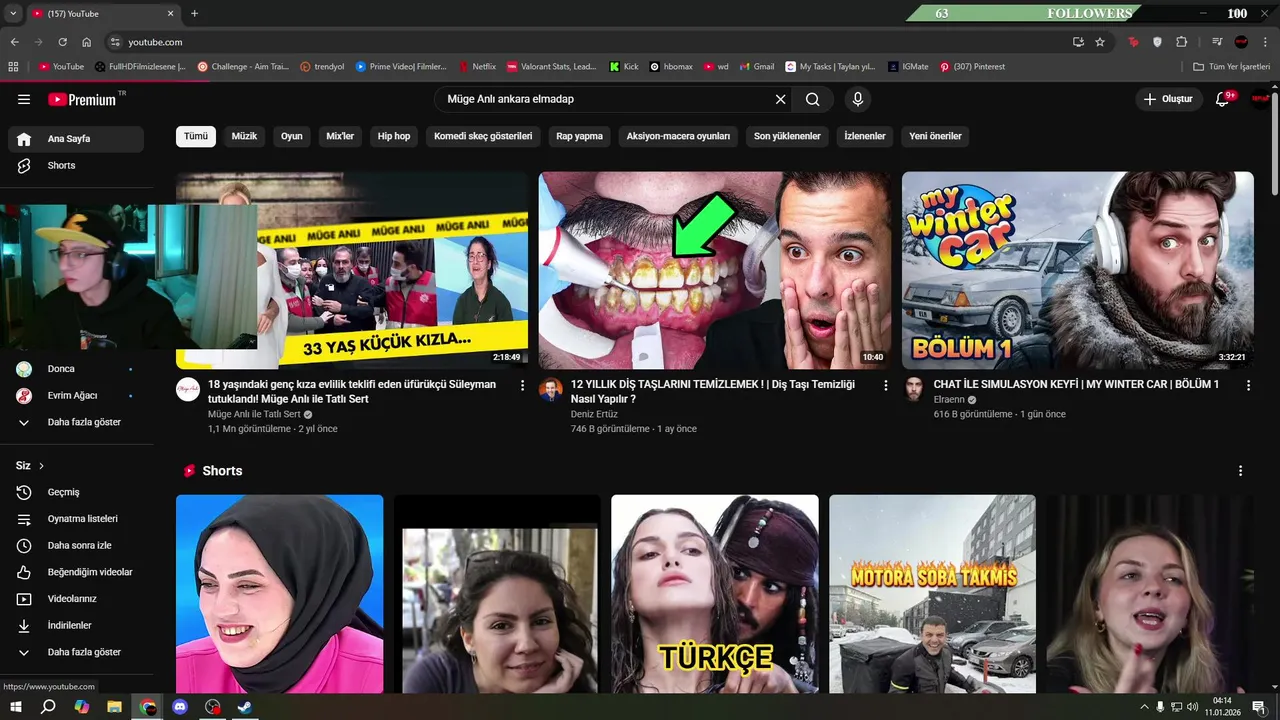Image resolution: width=1280 pixels, height=720 pixels.
Task: Open Müge Anlı ile Tatlı Sert channel avatar
Action: point(188,389)
